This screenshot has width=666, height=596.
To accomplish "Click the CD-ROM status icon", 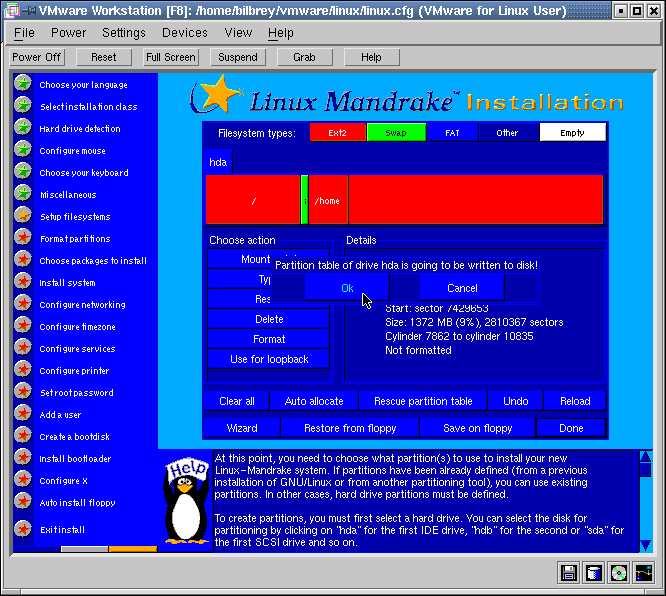I will tap(619, 573).
